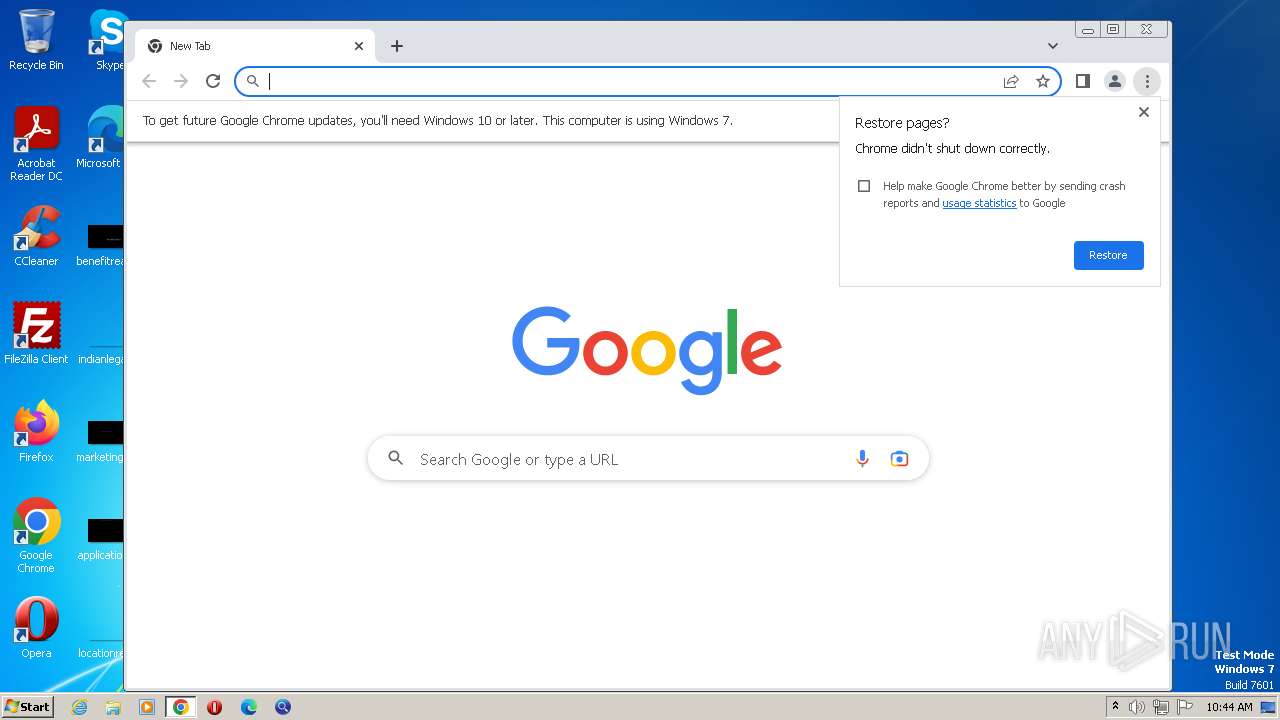Screen dimensions: 1280x720
Task: Open the Firefox desktop icon
Action: tap(36, 431)
